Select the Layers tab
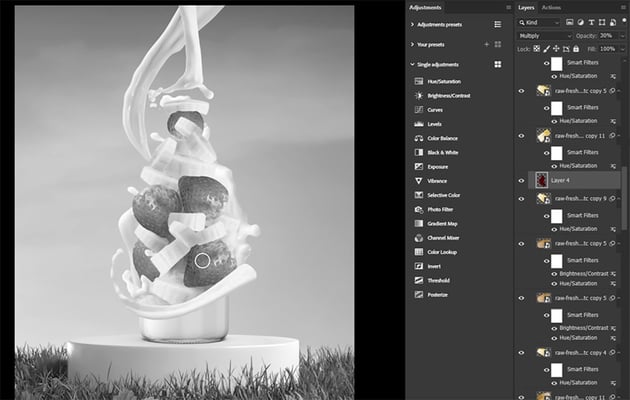Image resolution: width=630 pixels, height=400 pixels. (x=526, y=7)
